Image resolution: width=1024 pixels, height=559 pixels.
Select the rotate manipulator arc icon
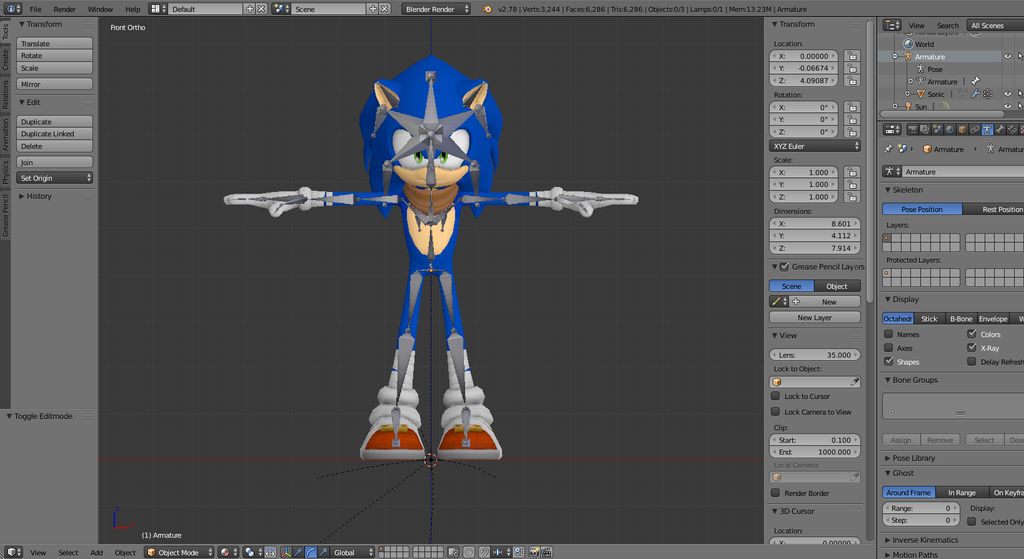[x=311, y=552]
